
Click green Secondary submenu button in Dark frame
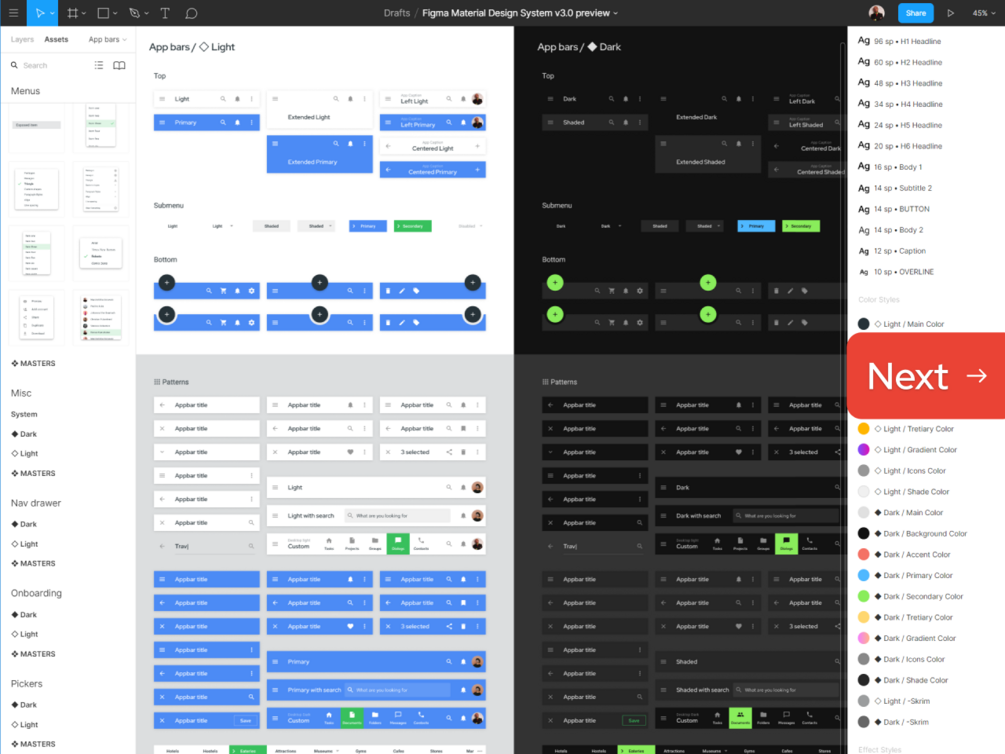[x=801, y=226]
